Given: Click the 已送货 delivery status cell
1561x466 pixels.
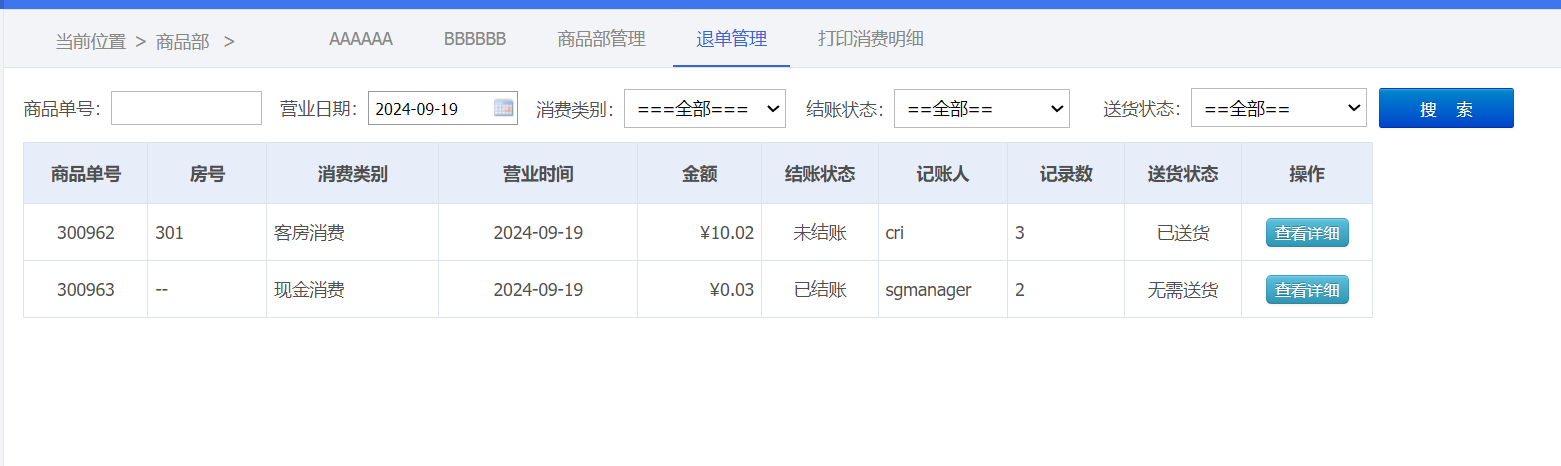Looking at the screenshot, I should pyautogui.click(x=1183, y=233).
